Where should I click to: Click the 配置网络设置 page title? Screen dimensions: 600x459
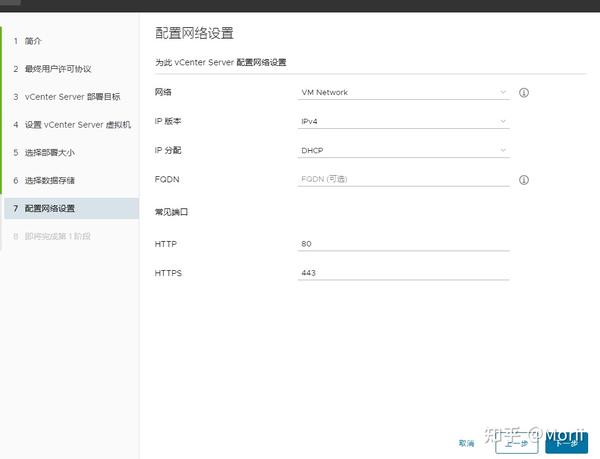point(194,33)
